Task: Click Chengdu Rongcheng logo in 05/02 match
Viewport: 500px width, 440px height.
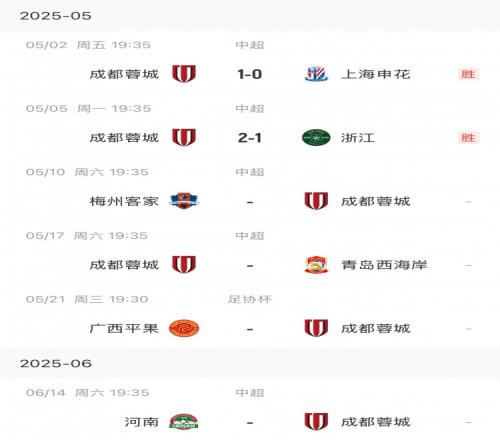Action: point(184,74)
